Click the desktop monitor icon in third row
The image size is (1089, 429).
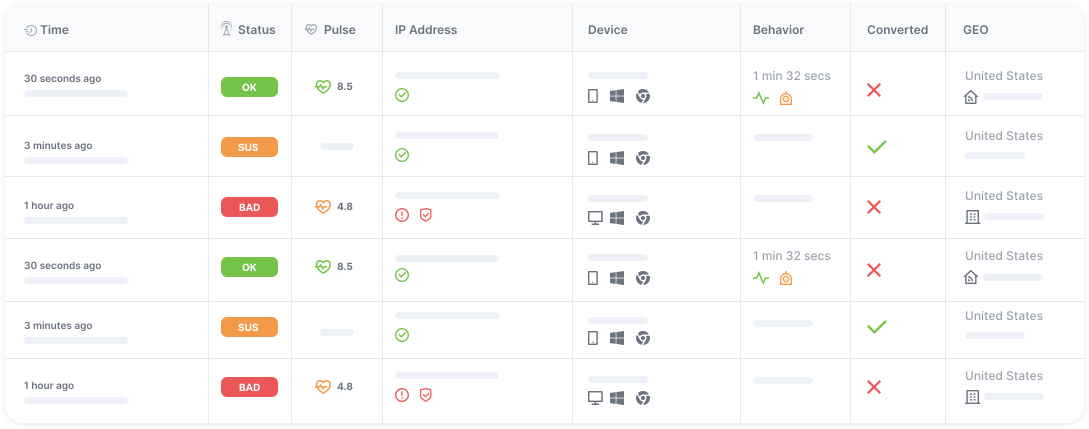(x=595, y=218)
